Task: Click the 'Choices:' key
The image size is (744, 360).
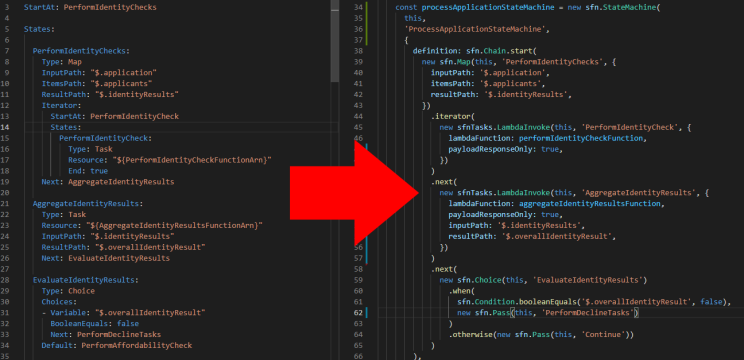Action: [x=59, y=302]
